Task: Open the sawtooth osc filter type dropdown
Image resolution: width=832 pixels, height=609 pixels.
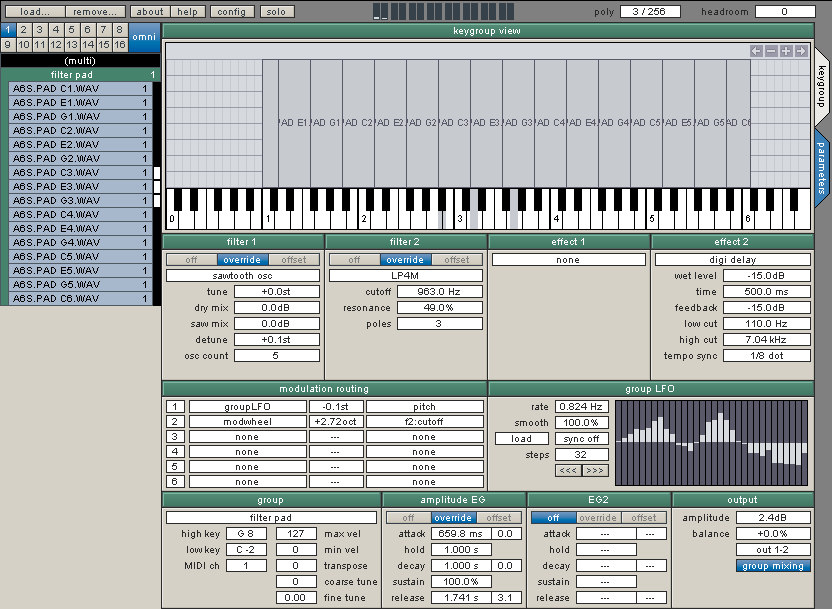Action: [x=243, y=275]
